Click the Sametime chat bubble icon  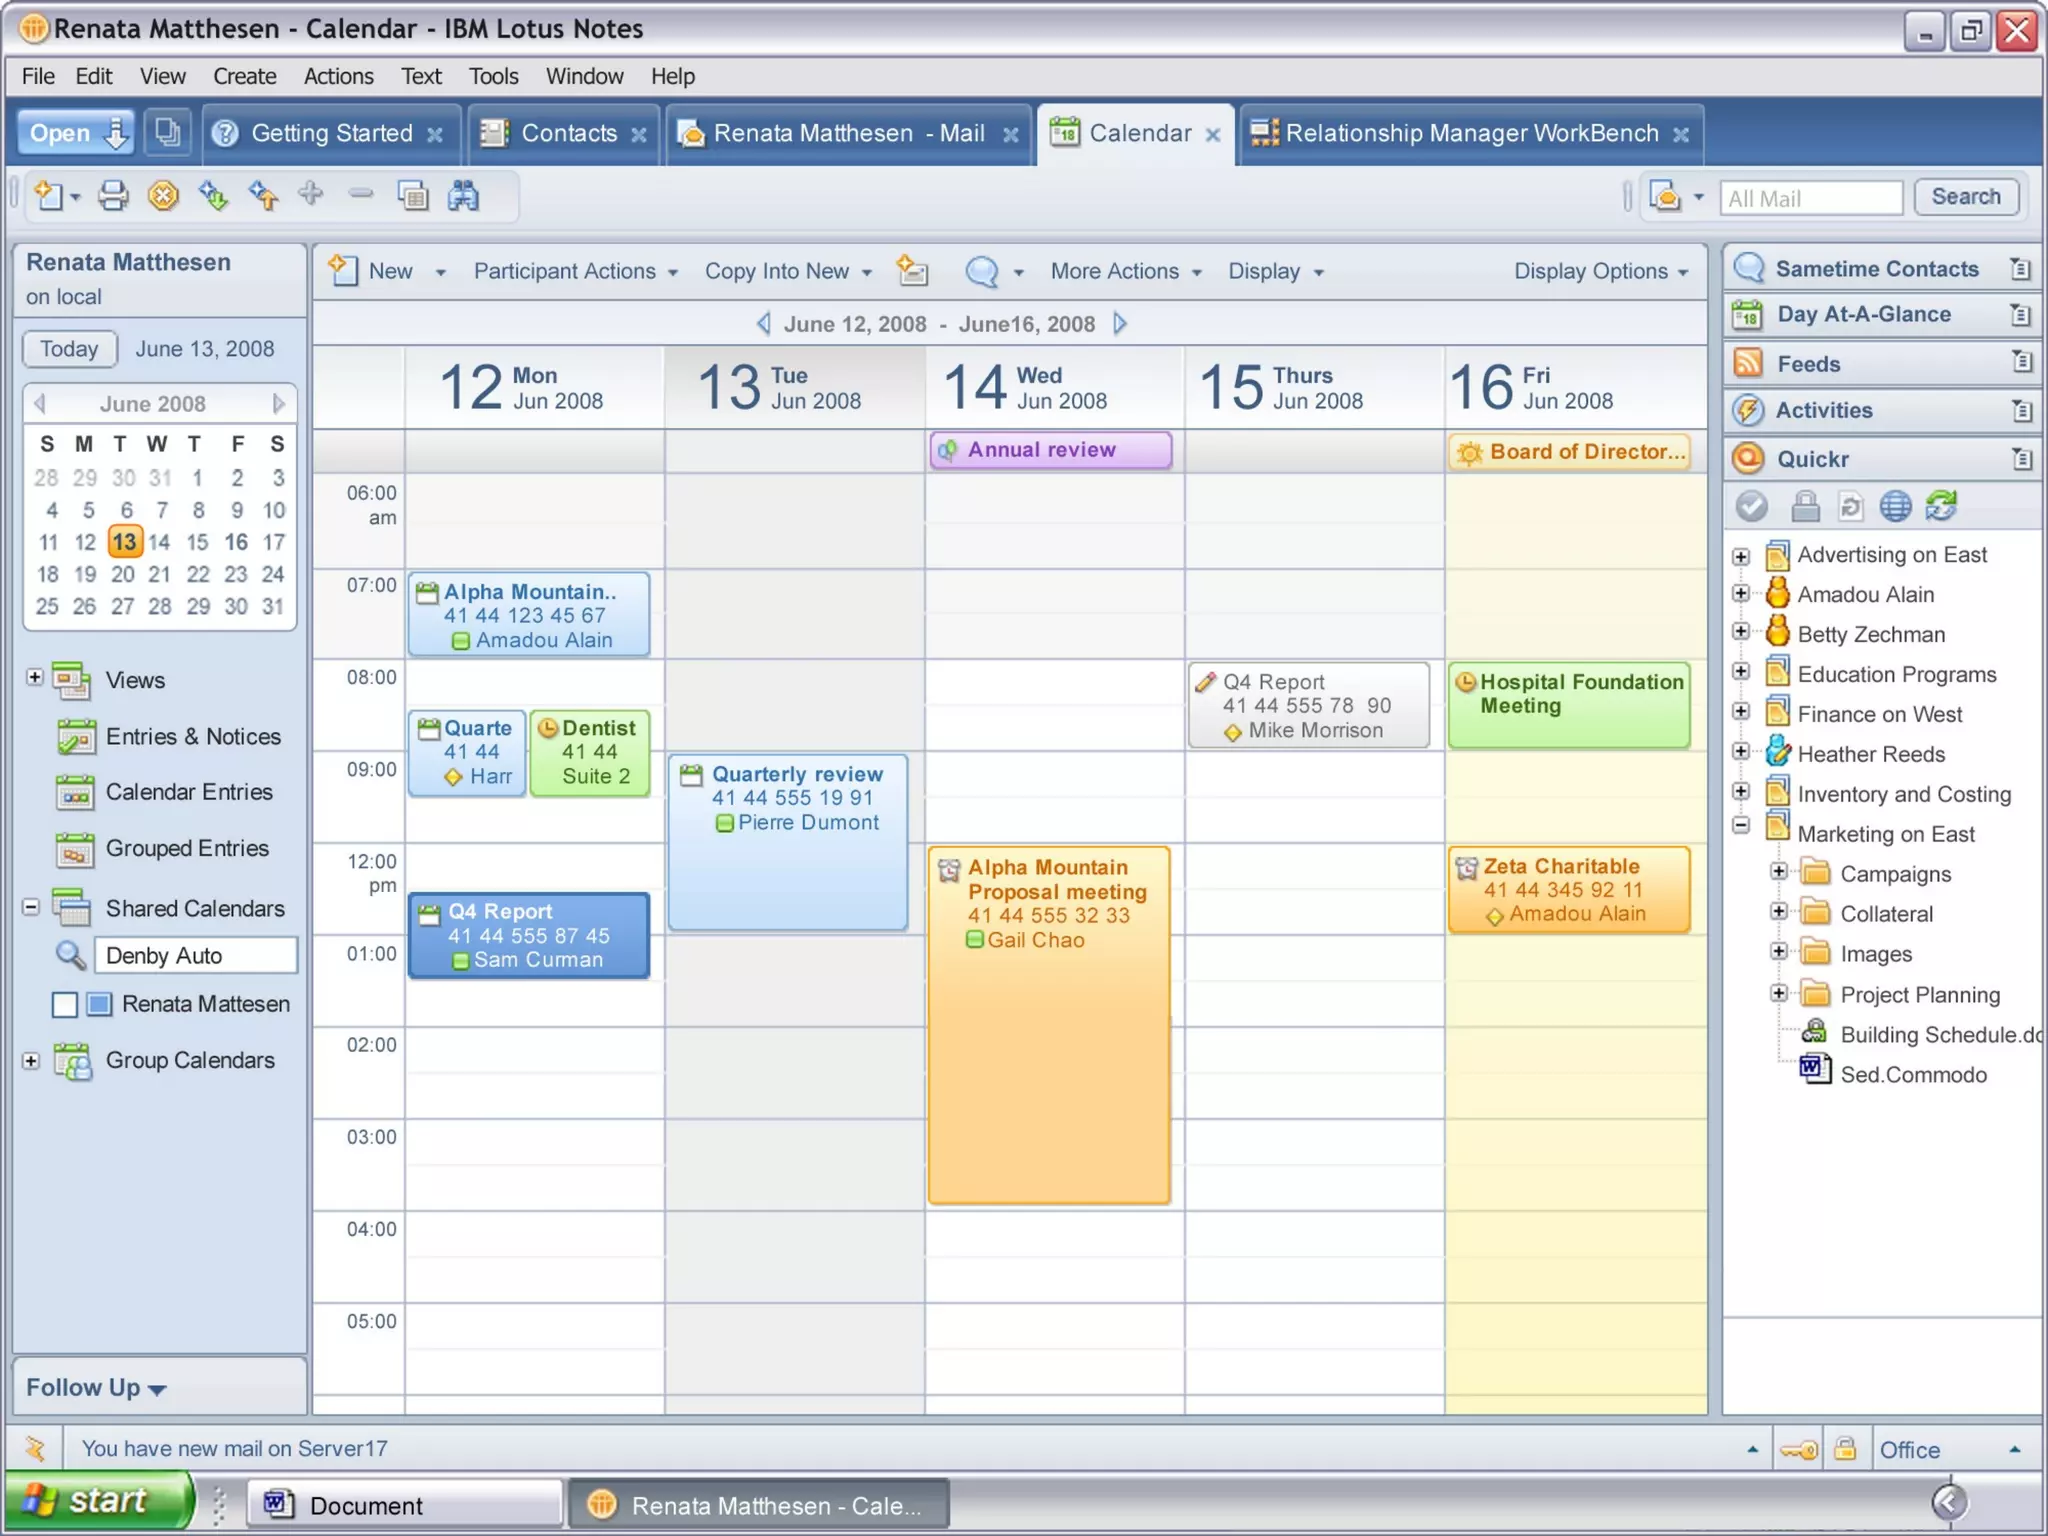[x=982, y=271]
